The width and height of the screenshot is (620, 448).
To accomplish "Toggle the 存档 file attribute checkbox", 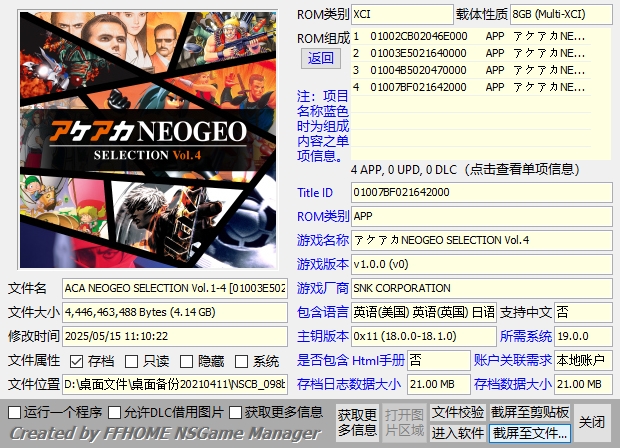I will click(x=77, y=361).
